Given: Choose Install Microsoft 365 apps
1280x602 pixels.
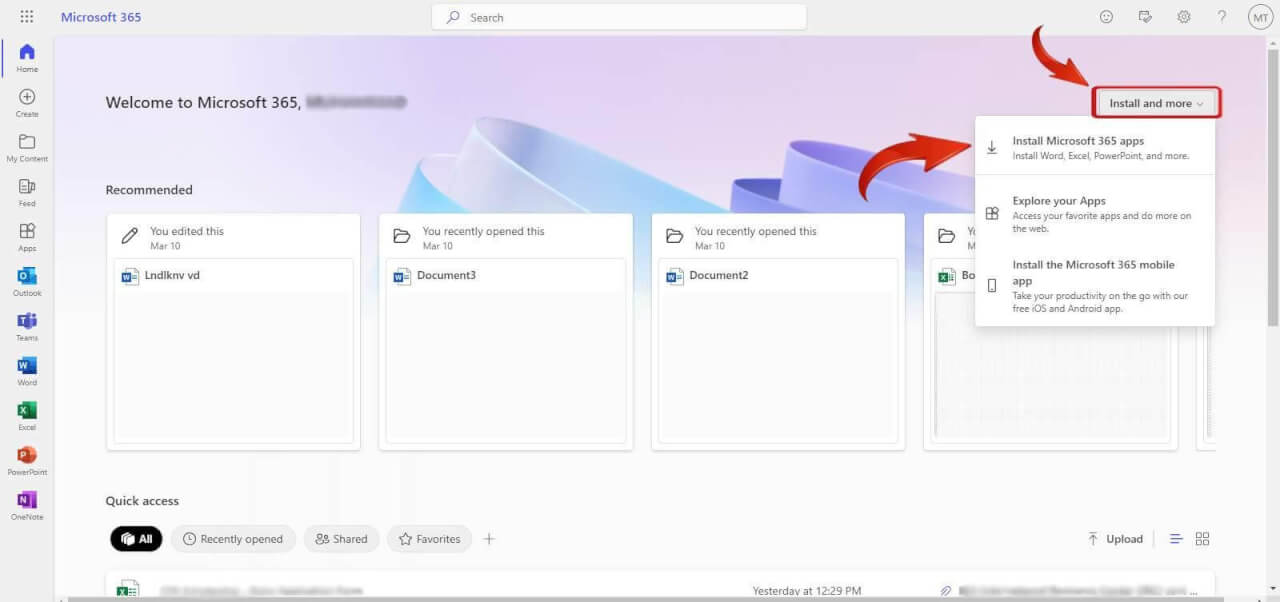Looking at the screenshot, I should [1094, 148].
